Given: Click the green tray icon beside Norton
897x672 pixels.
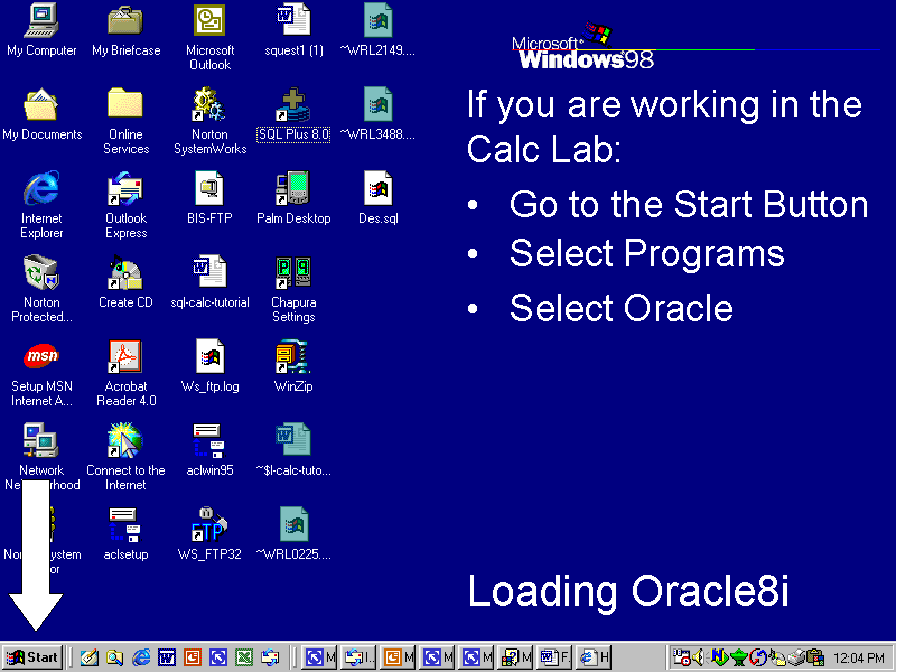Looking at the screenshot, I should pyautogui.click(x=739, y=658).
